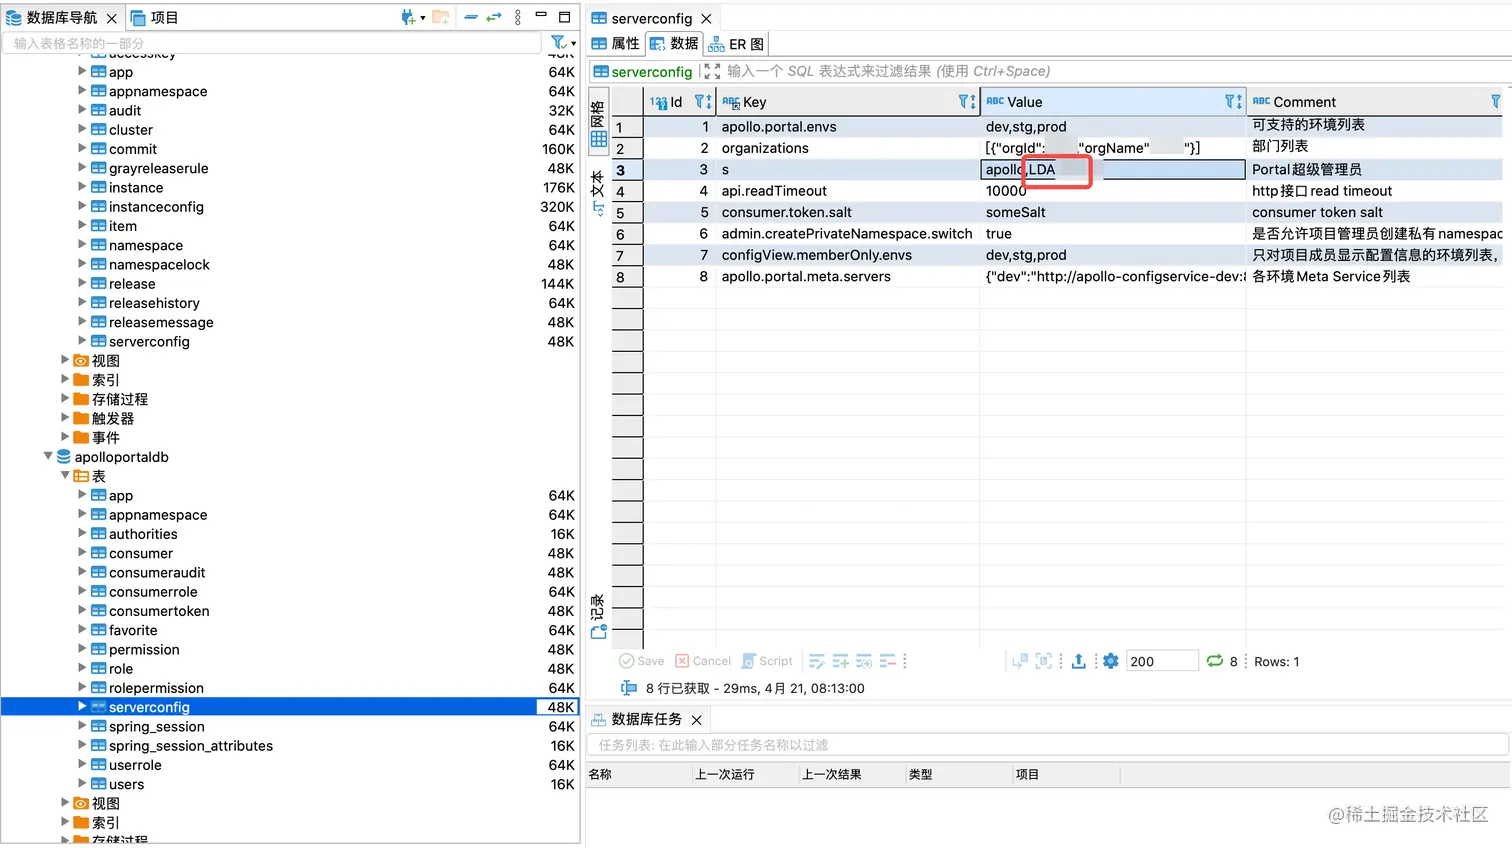
Task: Click the fetch size field showing 200
Action: tap(1162, 661)
